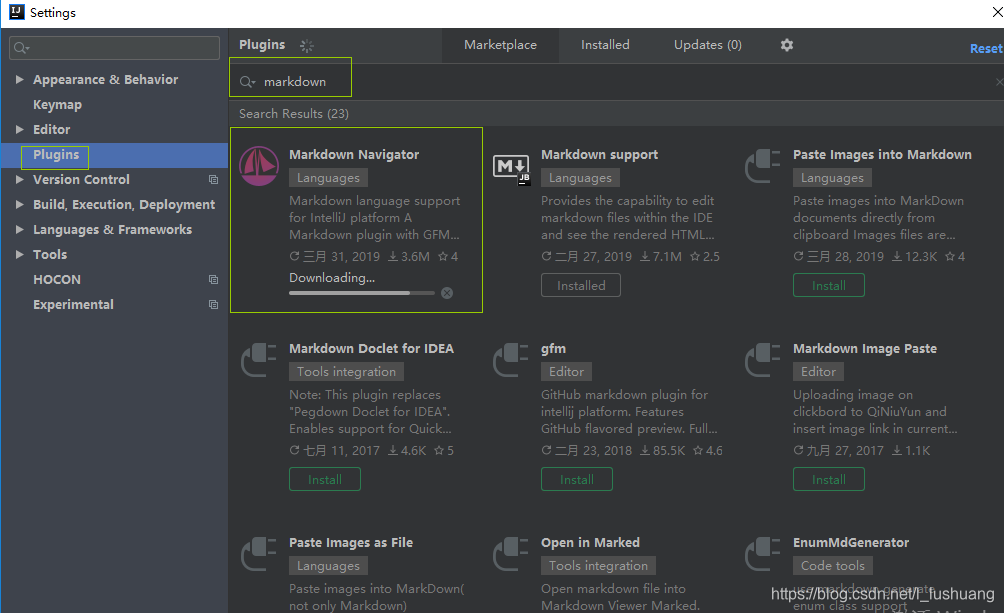This screenshot has width=1004, height=613.
Task: Click the Tools integration tag under Open in Marked
Action: 598,566
